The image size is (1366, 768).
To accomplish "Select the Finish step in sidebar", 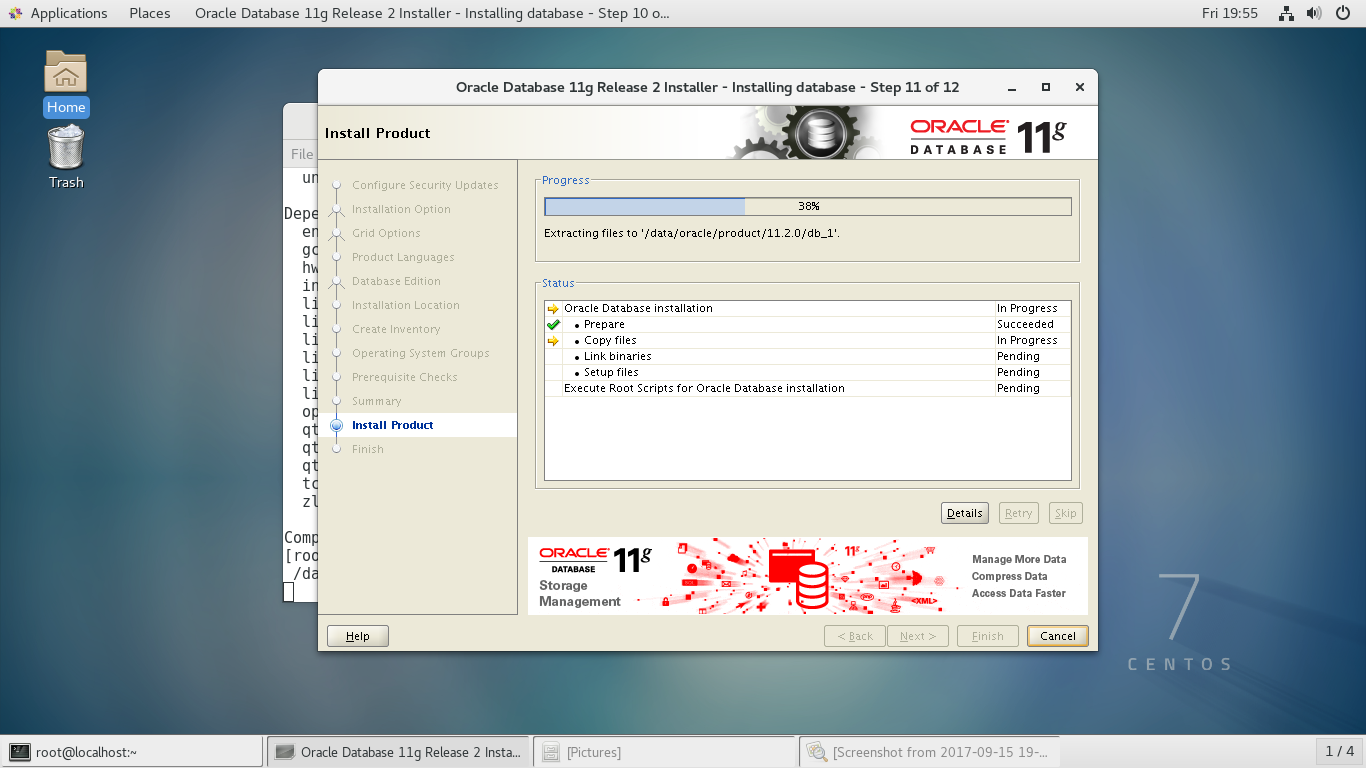I will click(x=368, y=449).
